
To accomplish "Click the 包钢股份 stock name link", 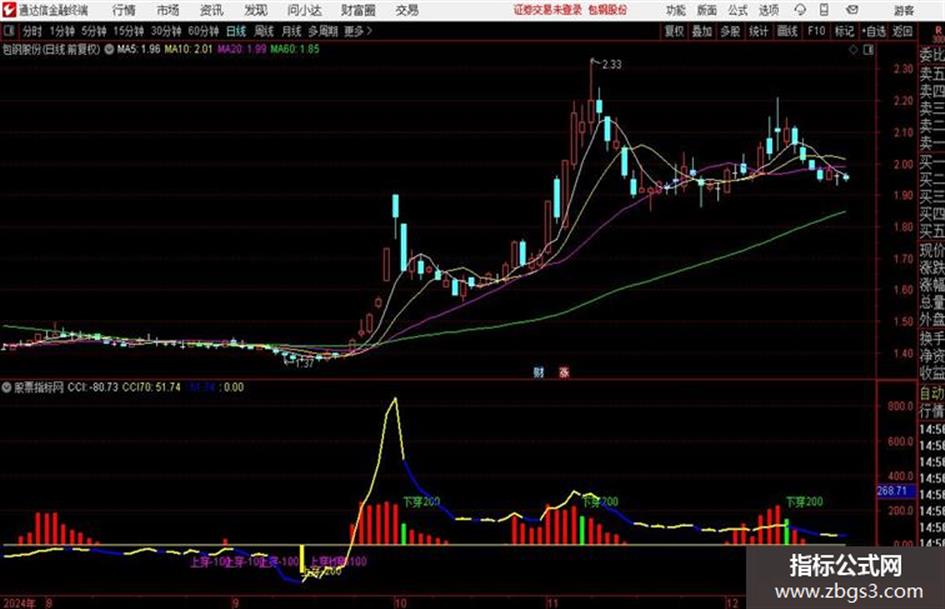I will pos(608,10).
